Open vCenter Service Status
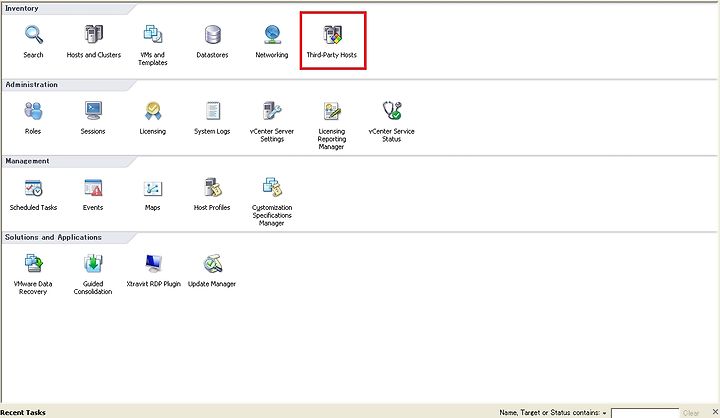 (392, 111)
